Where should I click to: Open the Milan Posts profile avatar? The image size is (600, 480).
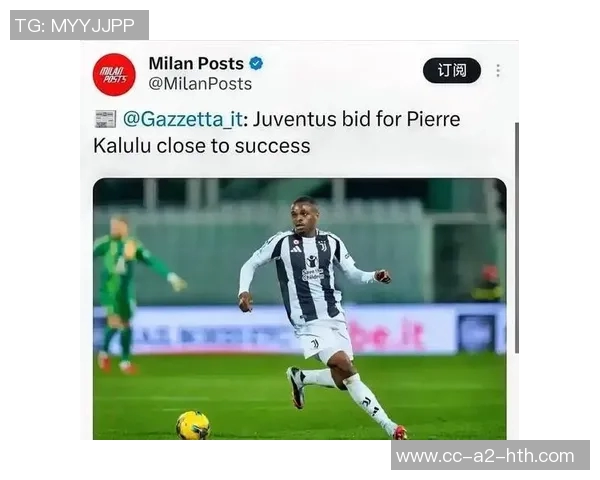click(114, 75)
